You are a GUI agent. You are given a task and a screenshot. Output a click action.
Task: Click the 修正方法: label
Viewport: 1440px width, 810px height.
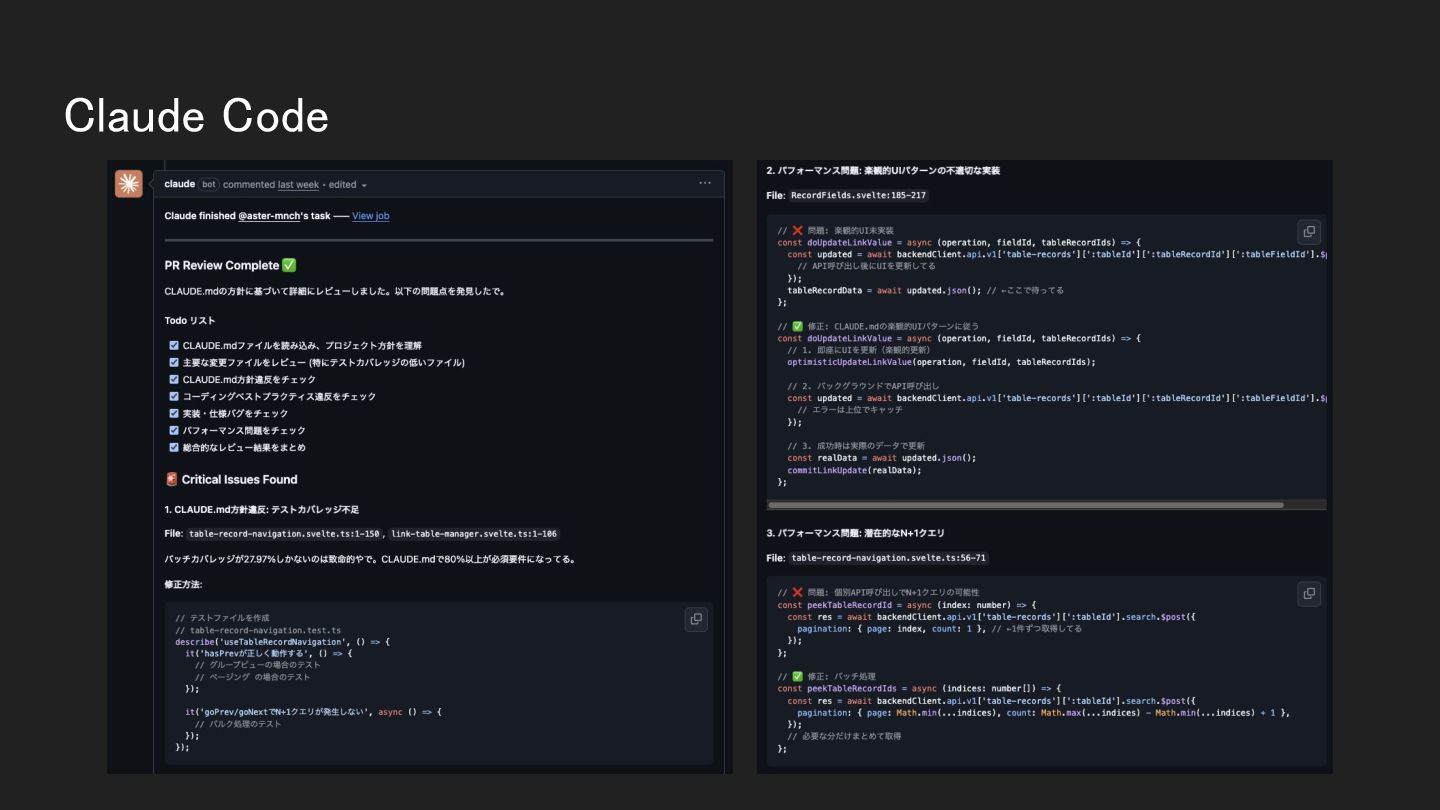coord(183,584)
